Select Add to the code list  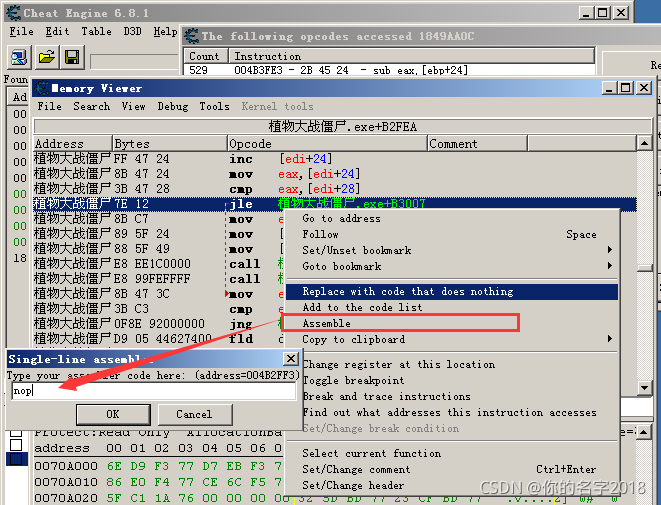click(x=452, y=308)
